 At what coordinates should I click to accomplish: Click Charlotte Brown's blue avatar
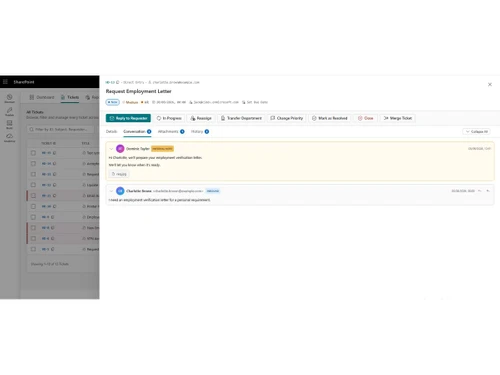[120, 191]
